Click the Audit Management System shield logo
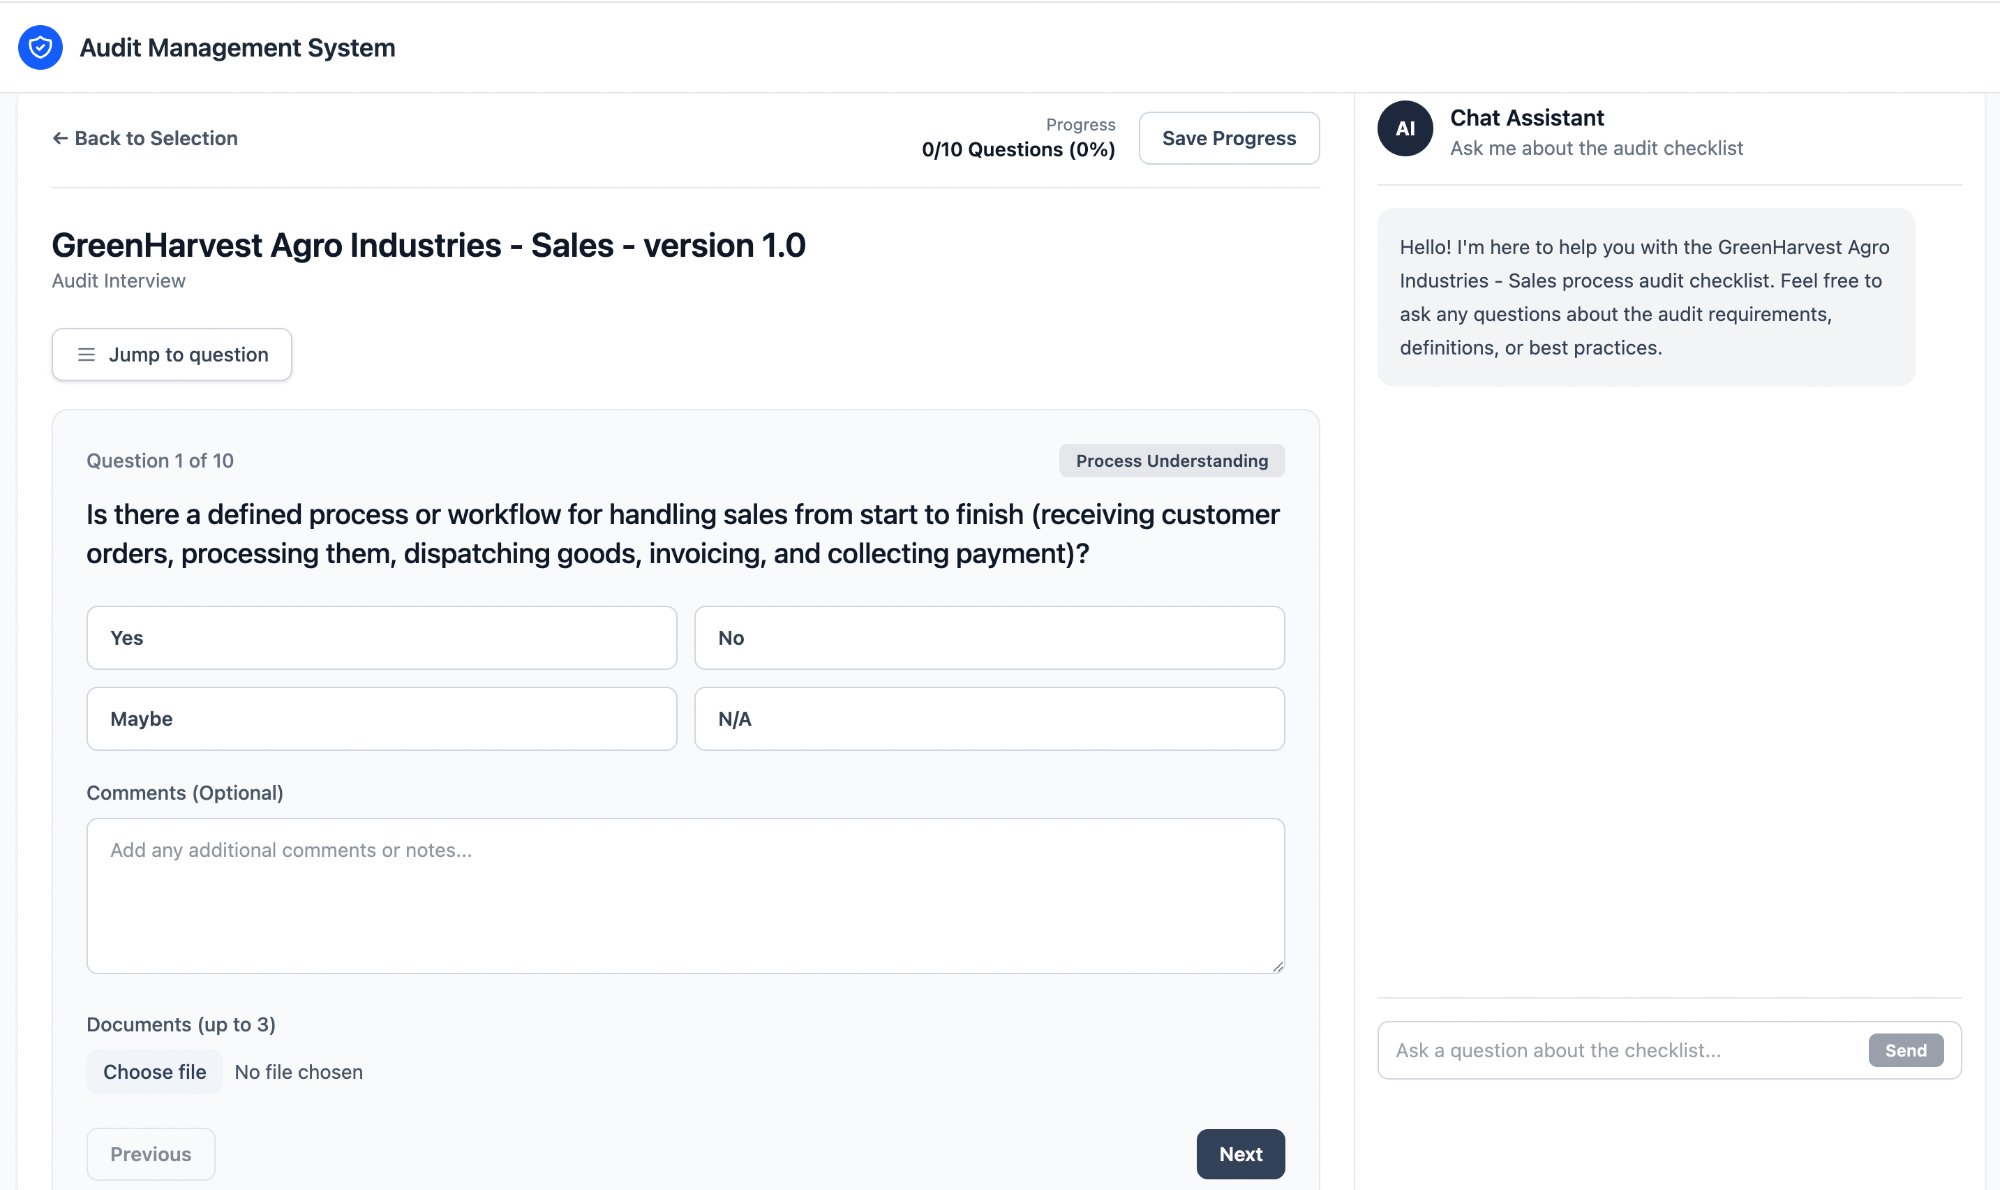Screen dimensions: 2000x1190 click(39, 47)
